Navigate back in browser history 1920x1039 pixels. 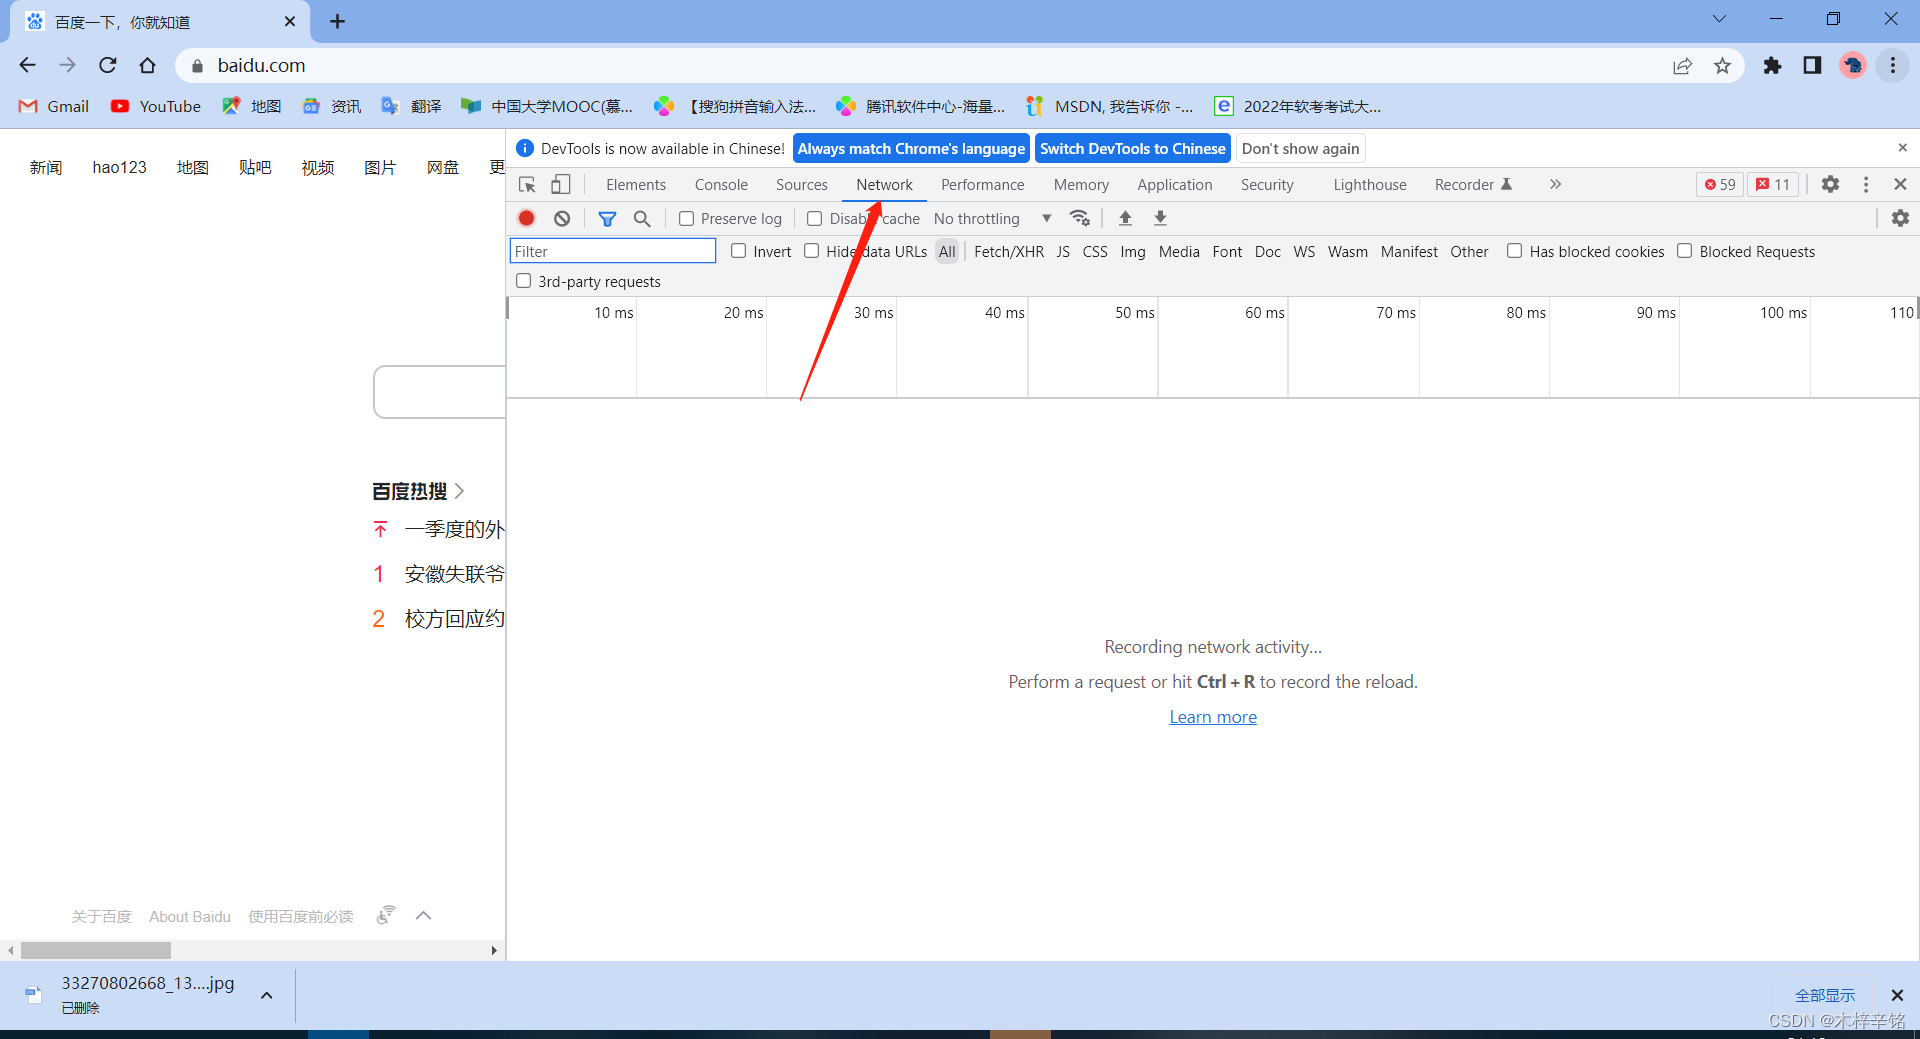click(28, 65)
